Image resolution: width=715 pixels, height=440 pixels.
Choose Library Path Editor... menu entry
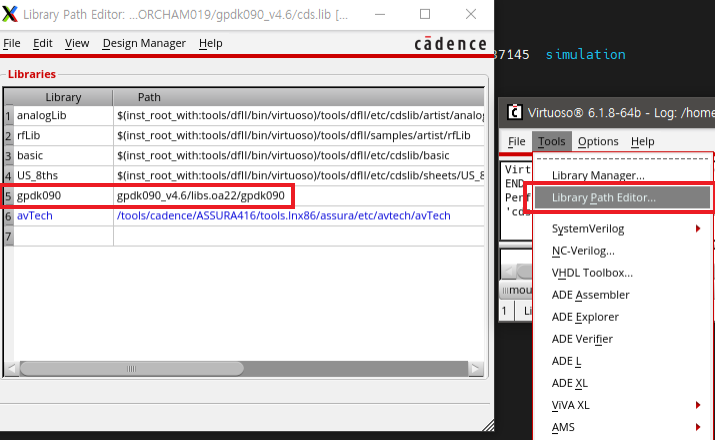[x=622, y=197]
